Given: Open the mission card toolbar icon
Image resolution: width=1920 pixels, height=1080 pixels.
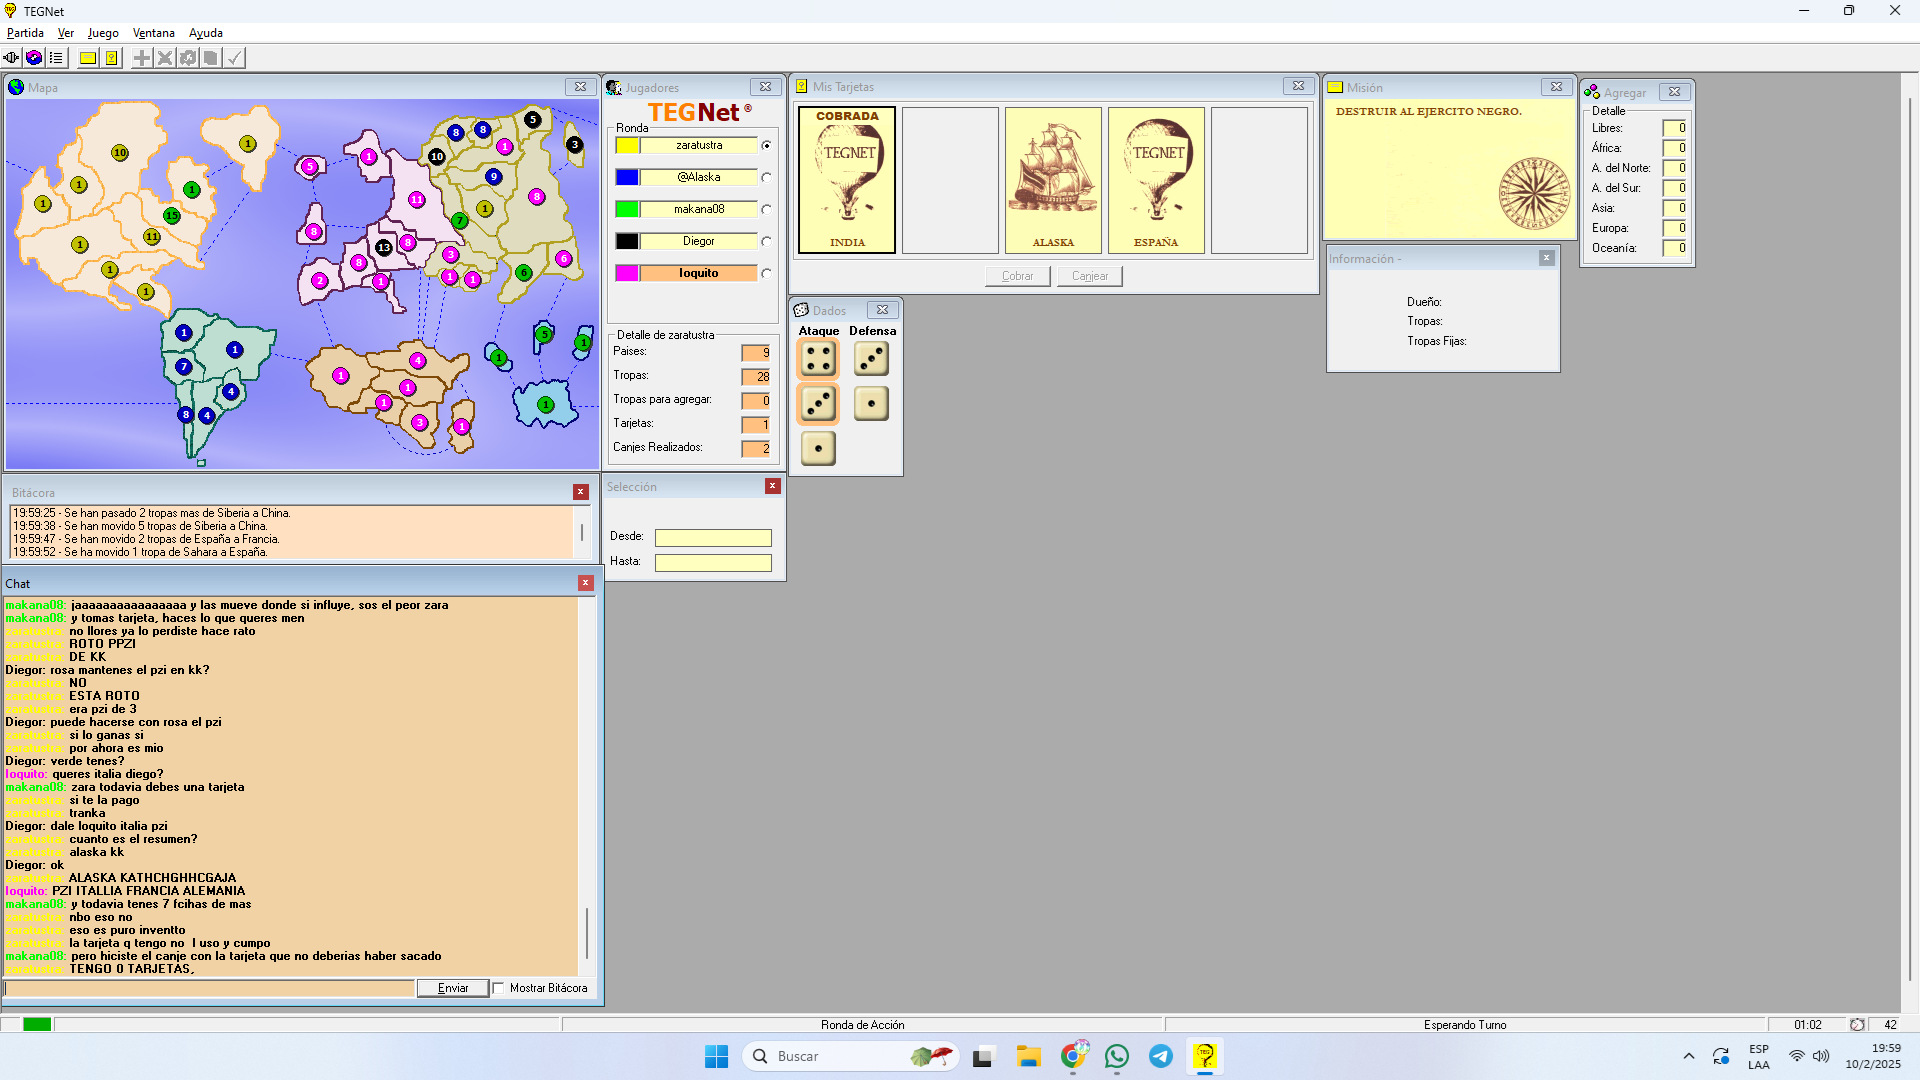Looking at the screenshot, I should tap(88, 58).
